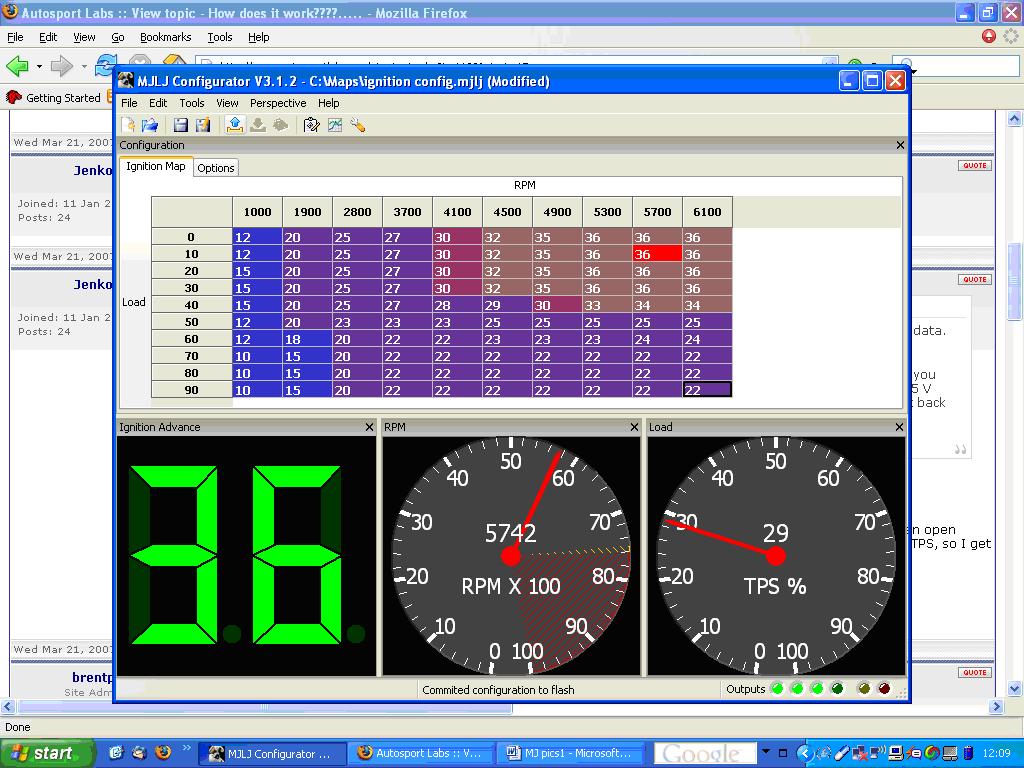Open the Google deskbar dropdown arrow
Screen dimensions: 1024x768
(x=766, y=752)
